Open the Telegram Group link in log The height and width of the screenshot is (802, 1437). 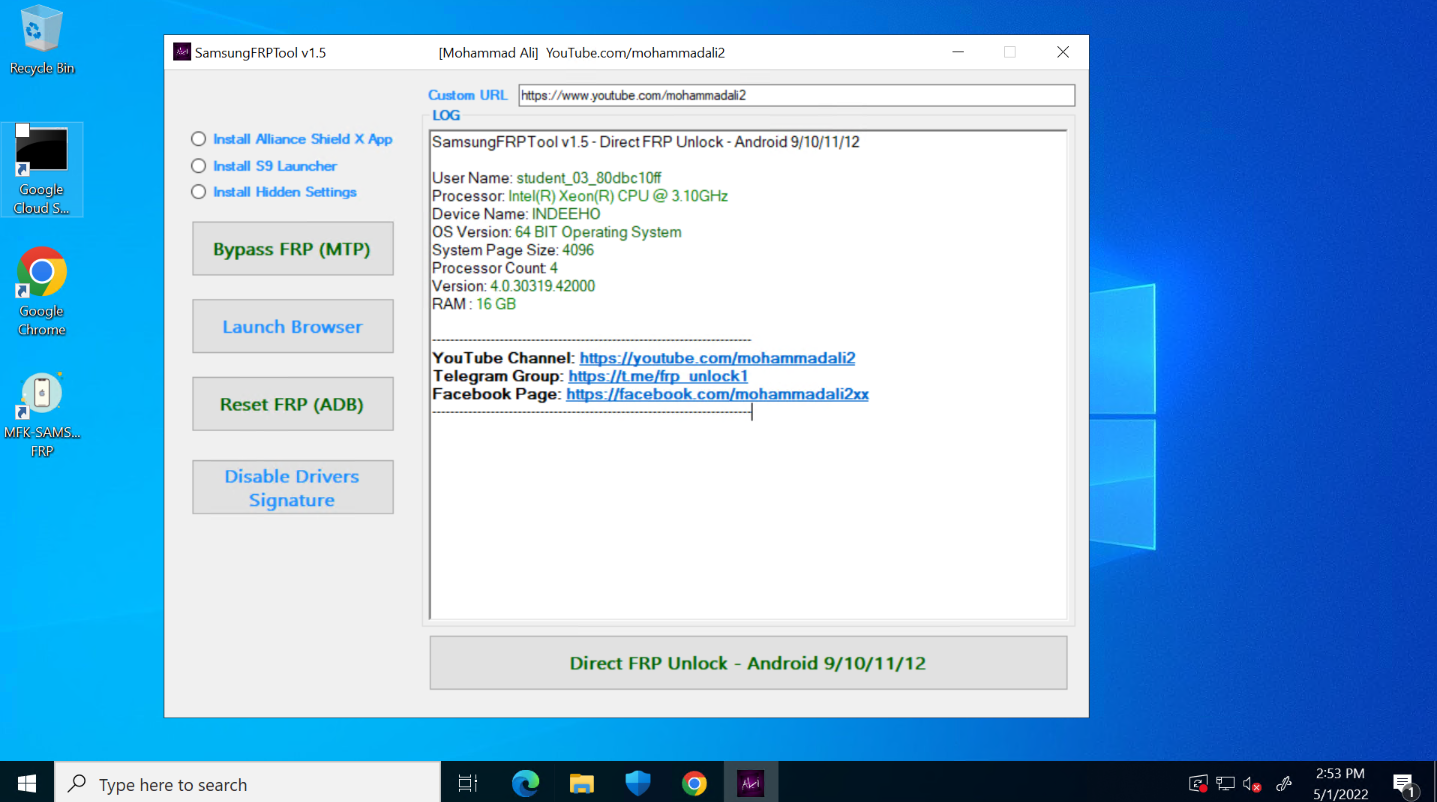658,376
